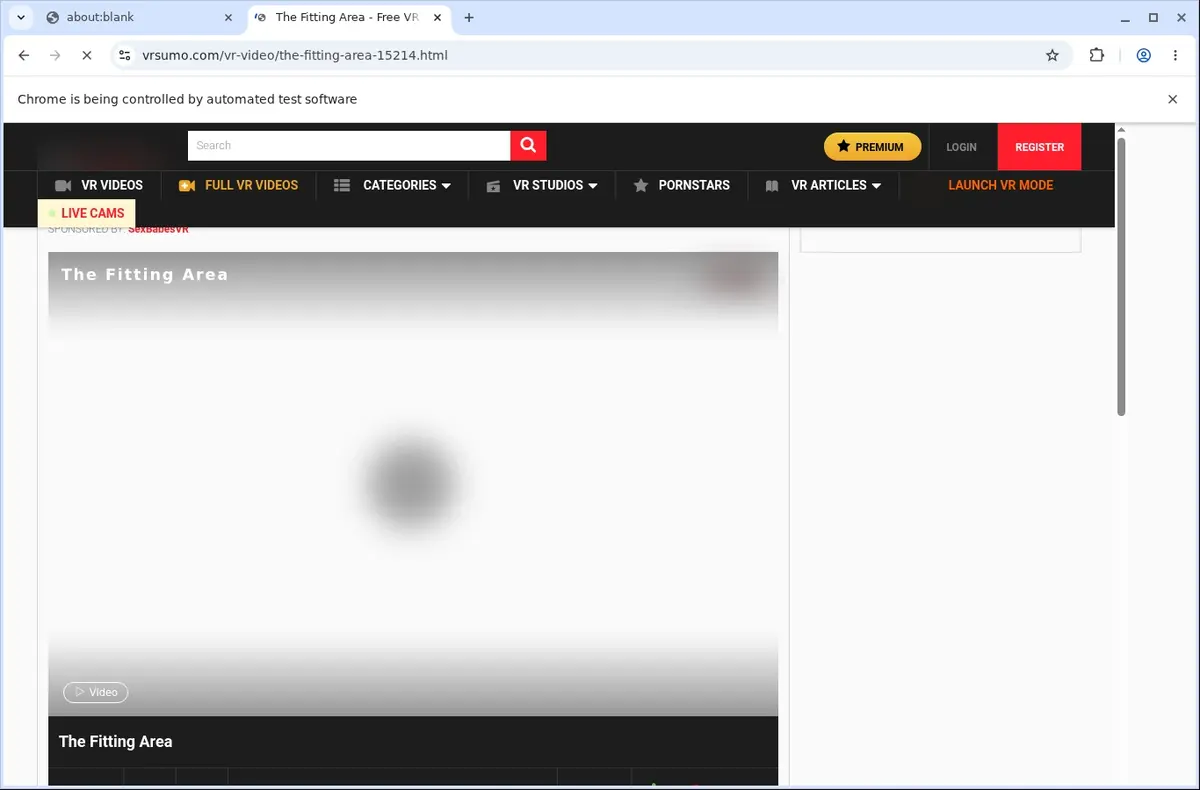Open the Chrome profile icon
Viewport: 1200px width, 790px height.
pyautogui.click(x=1143, y=55)
